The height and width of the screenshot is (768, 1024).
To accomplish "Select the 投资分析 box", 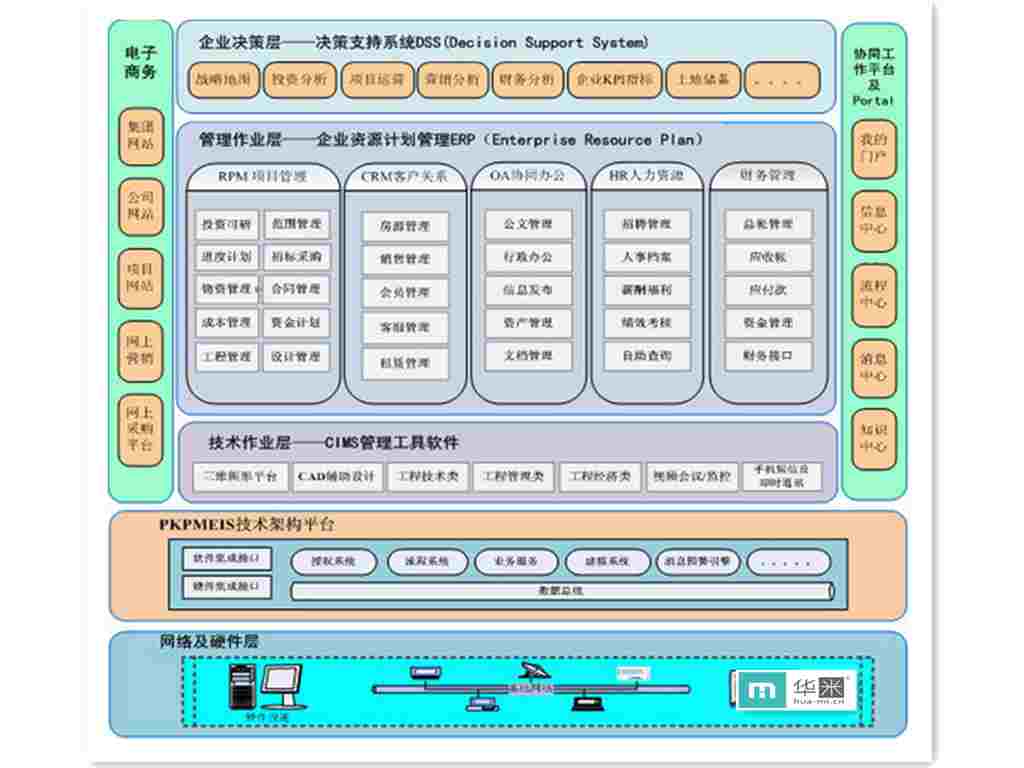I will point(300,80).
